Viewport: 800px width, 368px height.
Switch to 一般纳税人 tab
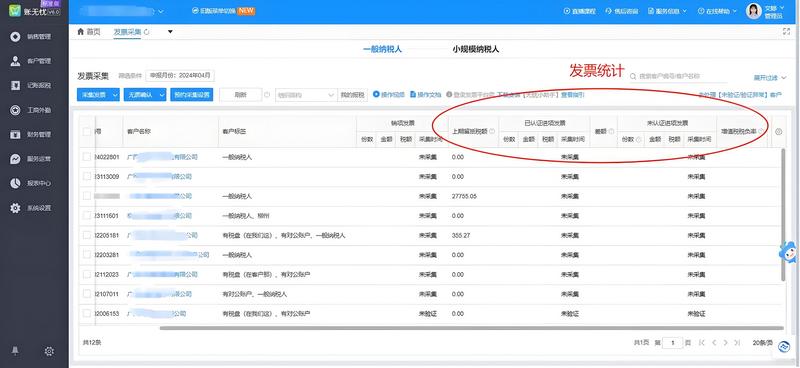(x=382, y=50)
